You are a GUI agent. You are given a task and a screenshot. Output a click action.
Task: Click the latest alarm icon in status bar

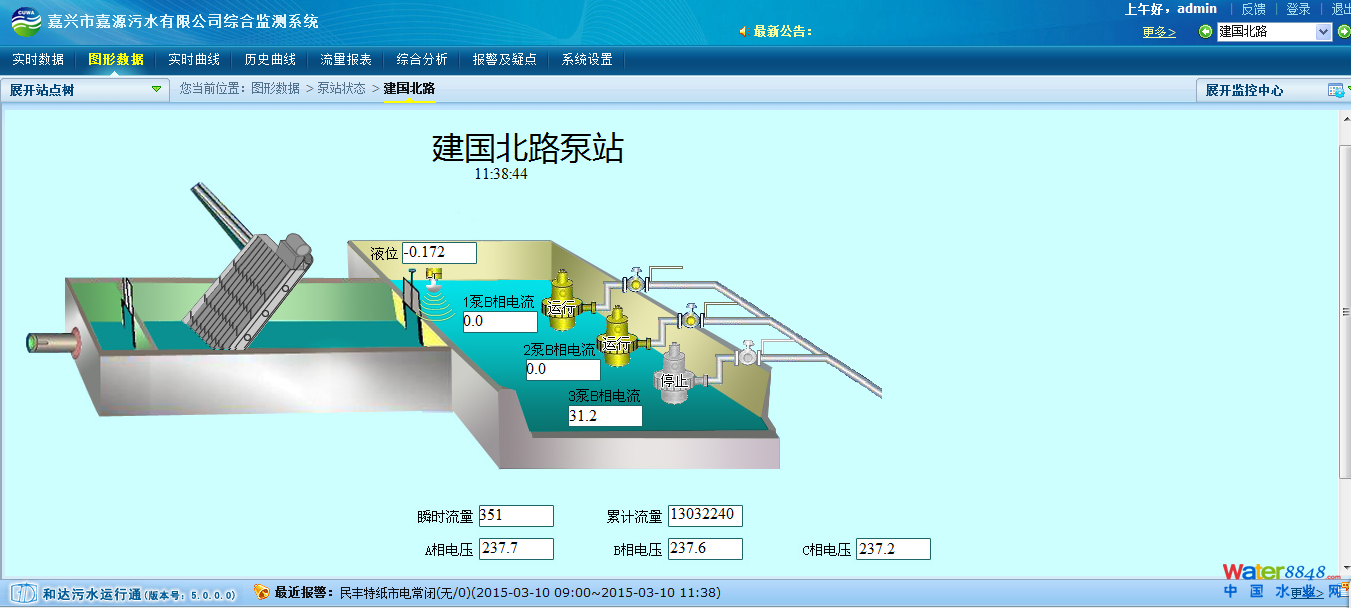[x=261, y=592]
